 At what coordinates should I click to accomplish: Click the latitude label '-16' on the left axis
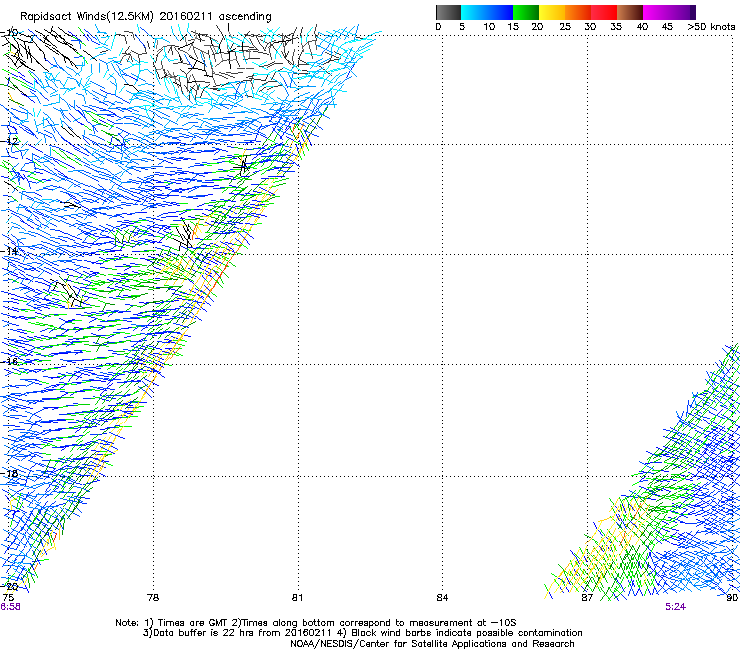click(10, 362)
